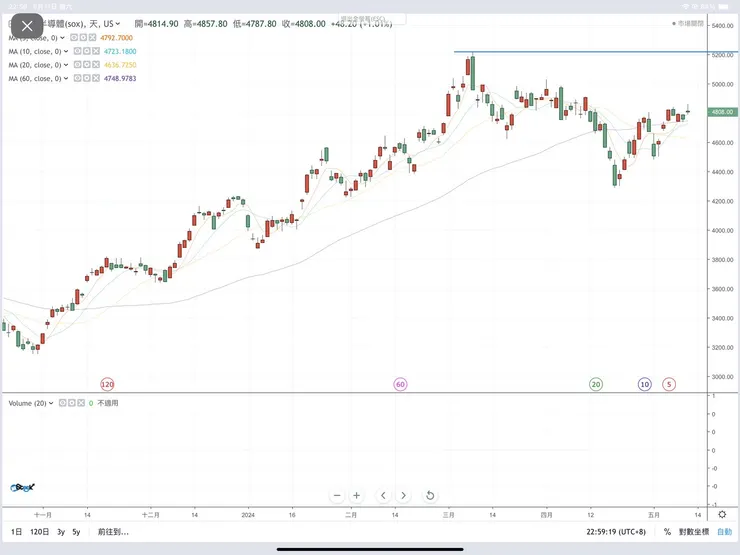Click the 3000.00 label on the price axis

click(722, 377)
